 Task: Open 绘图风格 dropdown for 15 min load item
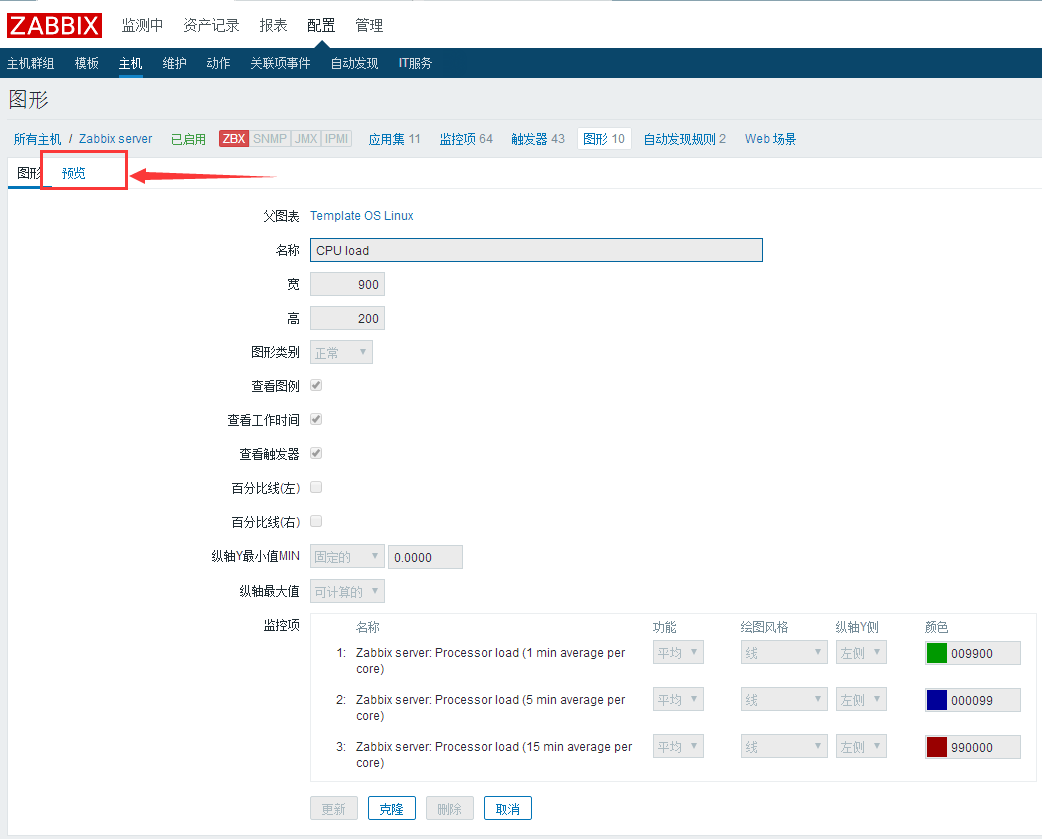pos(784,747)
